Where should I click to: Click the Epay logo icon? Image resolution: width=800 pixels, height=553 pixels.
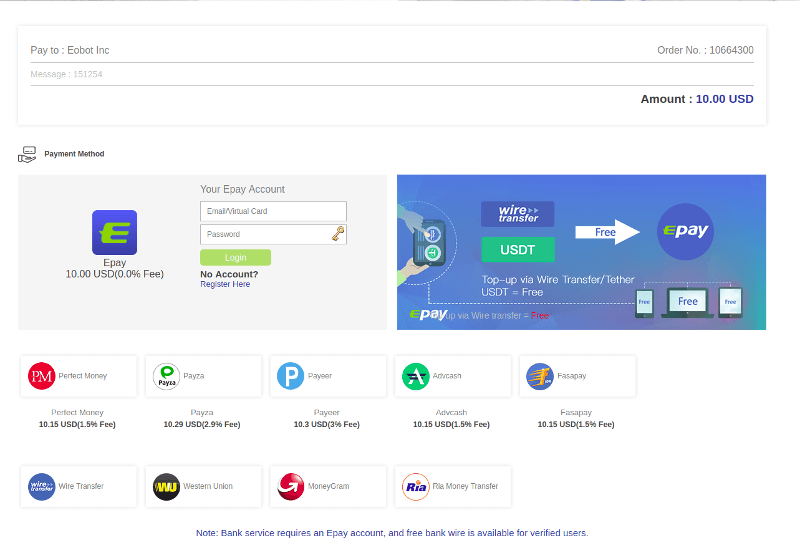pos(114,232)
